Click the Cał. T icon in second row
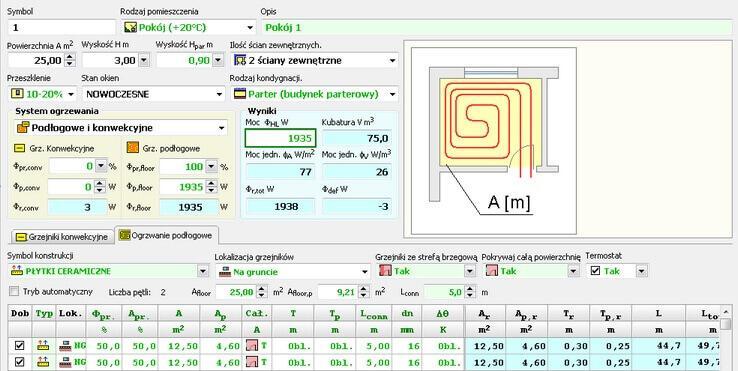The height and width of the screenshot is (371, 738). click(x=252, y=363)
